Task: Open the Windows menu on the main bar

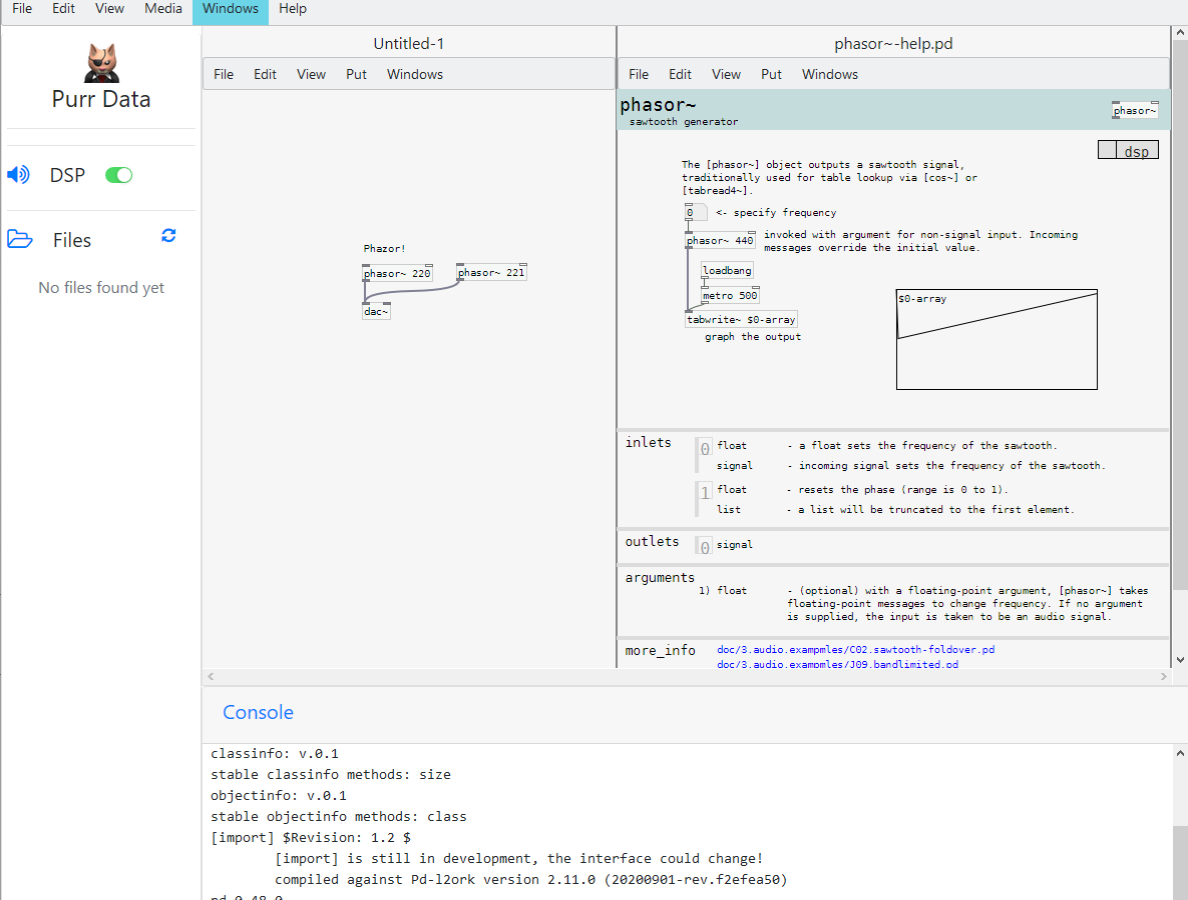Action: tap(230, 8)
